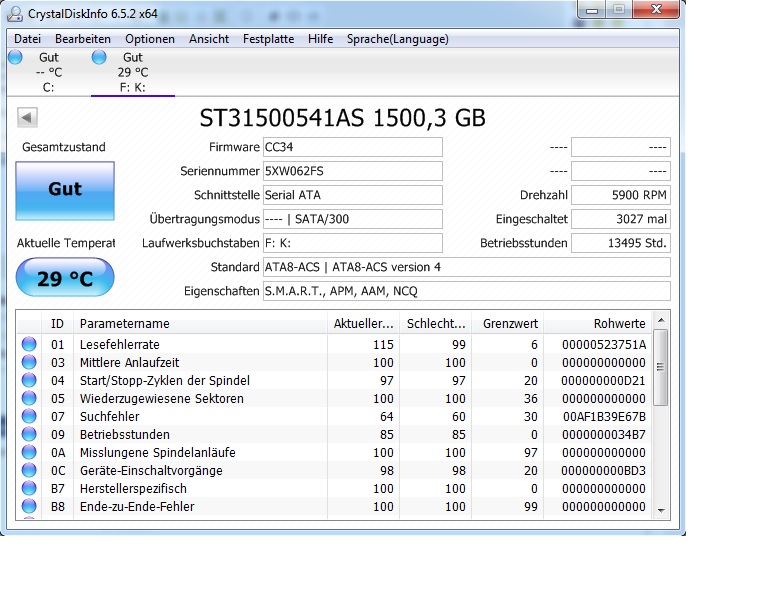
Task: Open the Ansicht menu
Action: 209,39
